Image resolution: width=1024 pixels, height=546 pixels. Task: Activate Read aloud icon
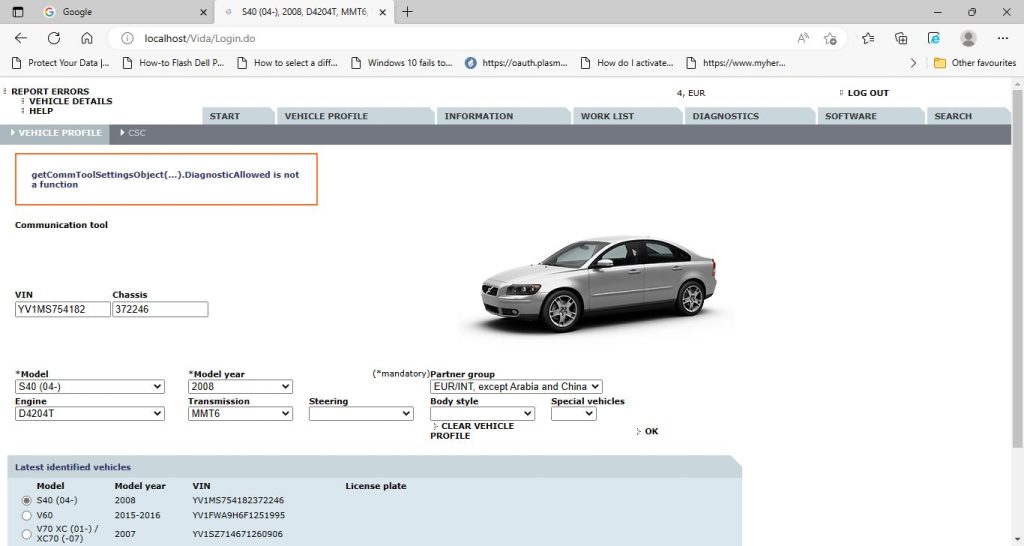tap(803, 39)
